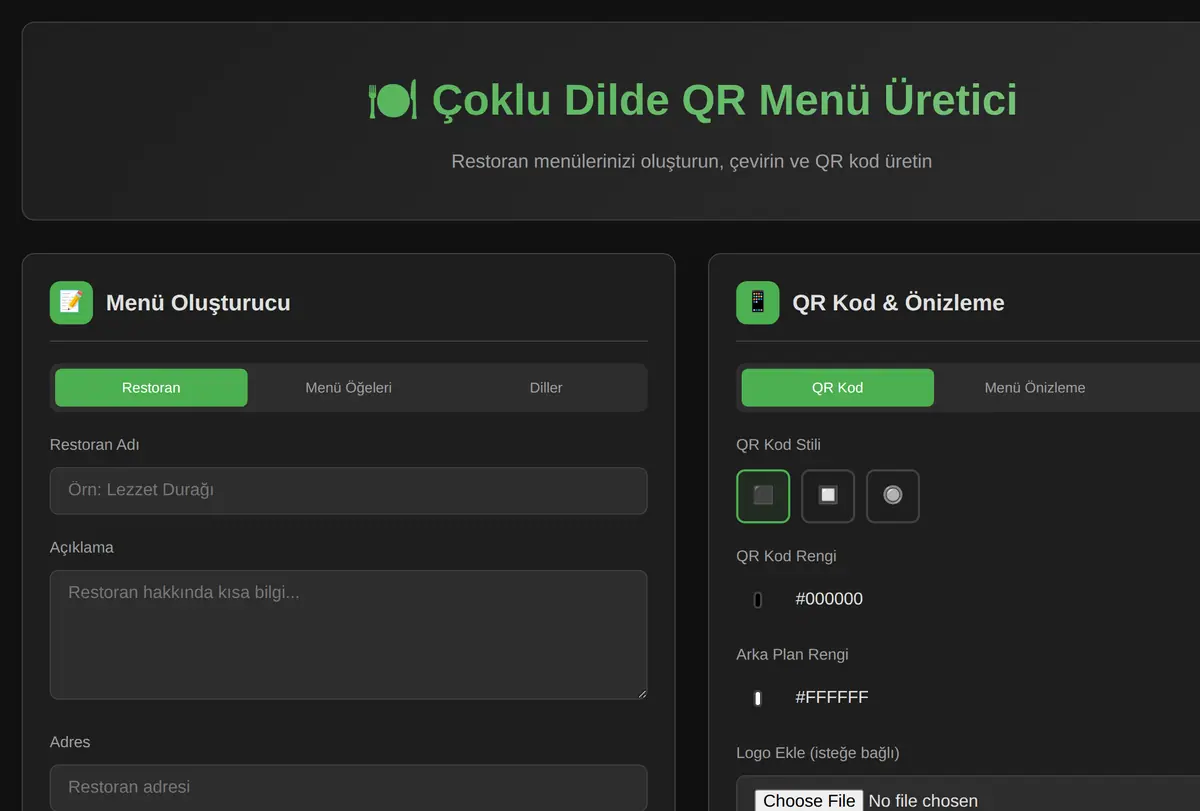Click the QR Kod & Önizleme panel title
The image size is (1200, 811).
tap(898, 303)
